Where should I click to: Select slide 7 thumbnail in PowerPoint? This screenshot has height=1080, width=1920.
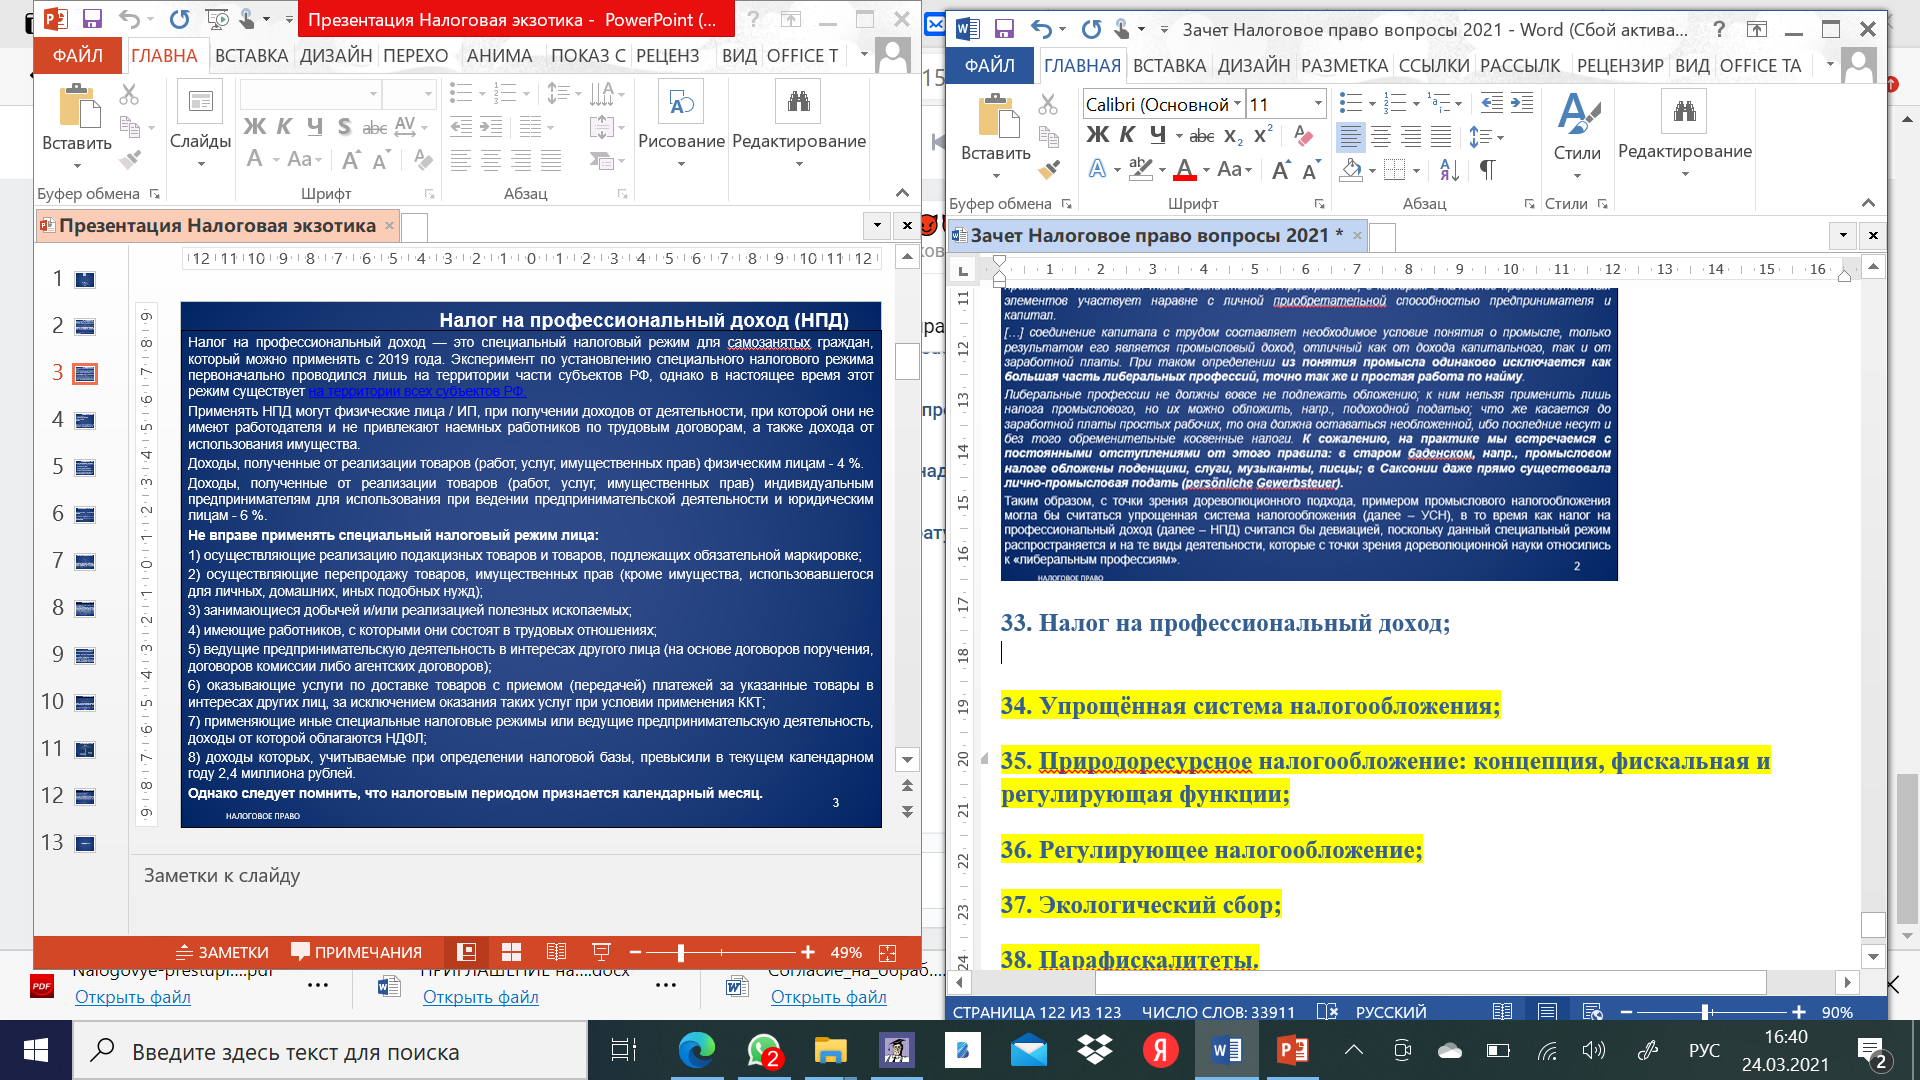point(85,562)
